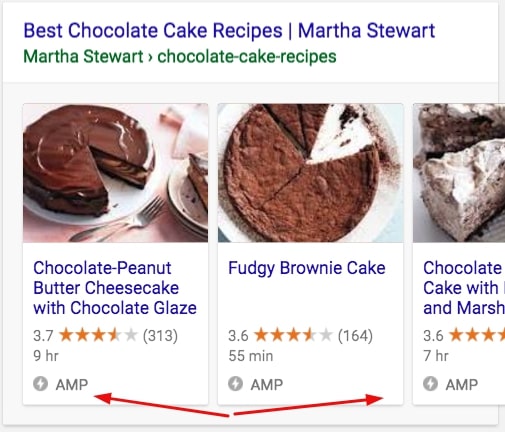
Task: Click star rating of Fudgy Brownie Cake
Action: coord(293,335)
